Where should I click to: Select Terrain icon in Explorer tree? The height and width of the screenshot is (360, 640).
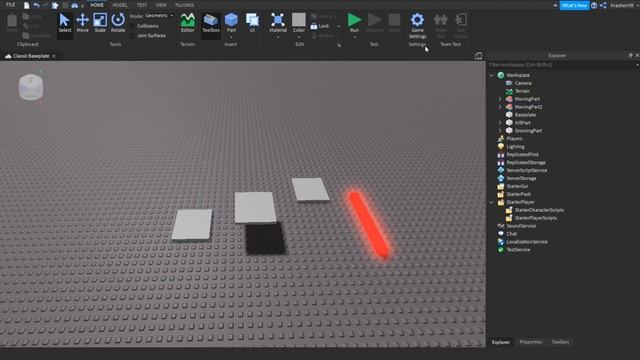[509, 91]
